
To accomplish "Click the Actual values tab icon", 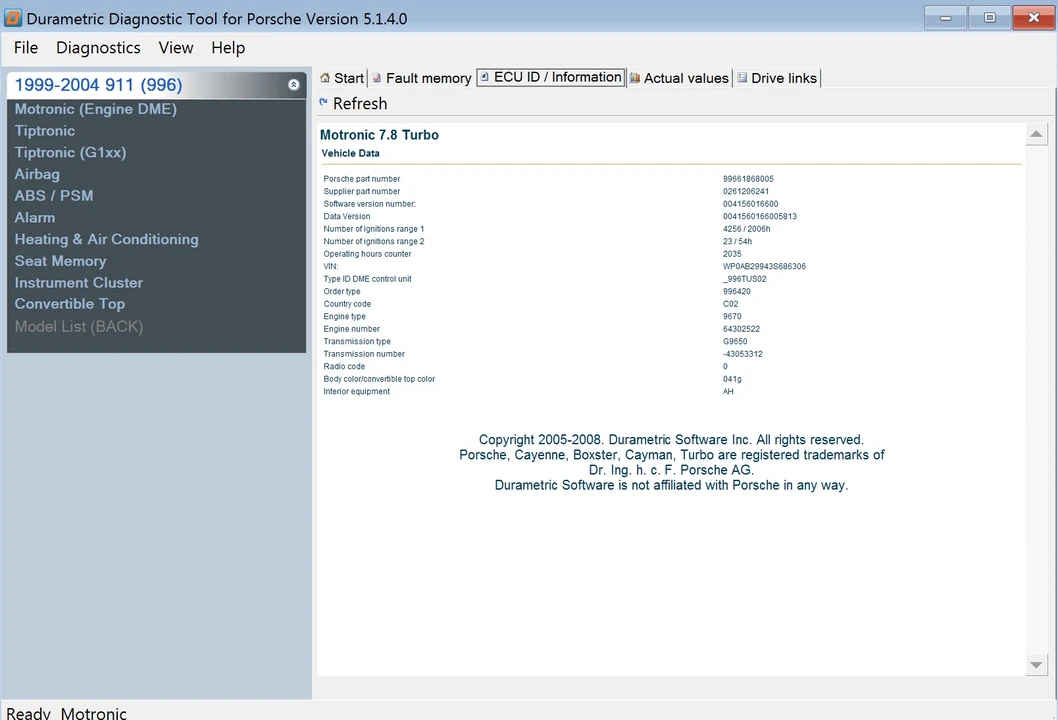I will pyautogui.click(x=634, y=78).
